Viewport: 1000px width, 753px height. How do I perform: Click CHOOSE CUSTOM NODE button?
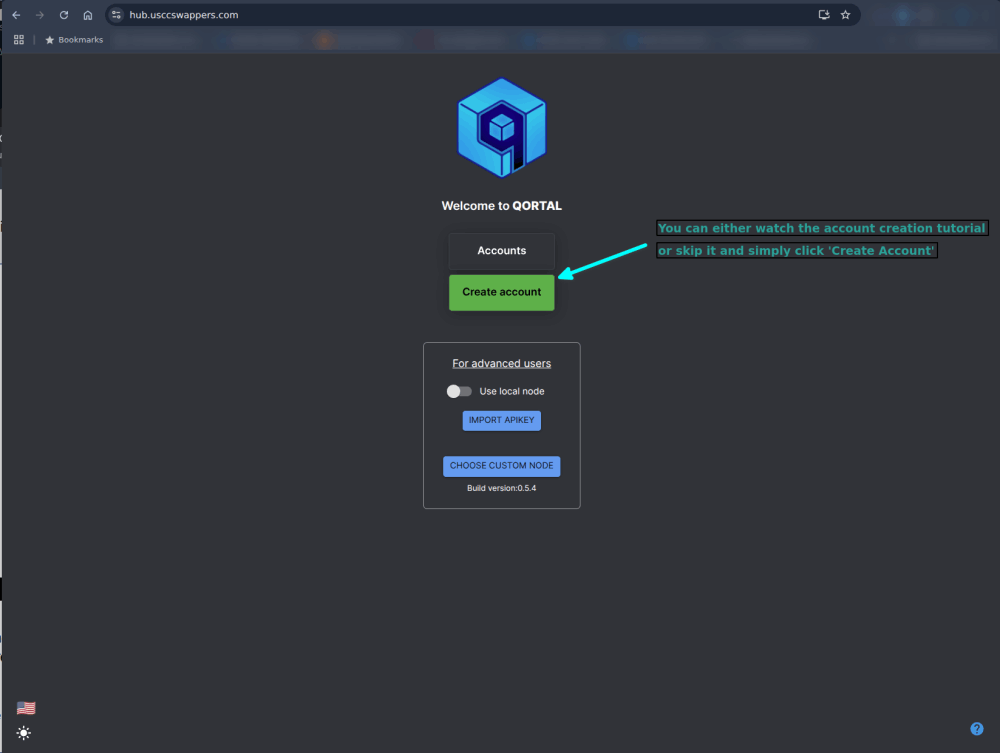coord(501,466)
